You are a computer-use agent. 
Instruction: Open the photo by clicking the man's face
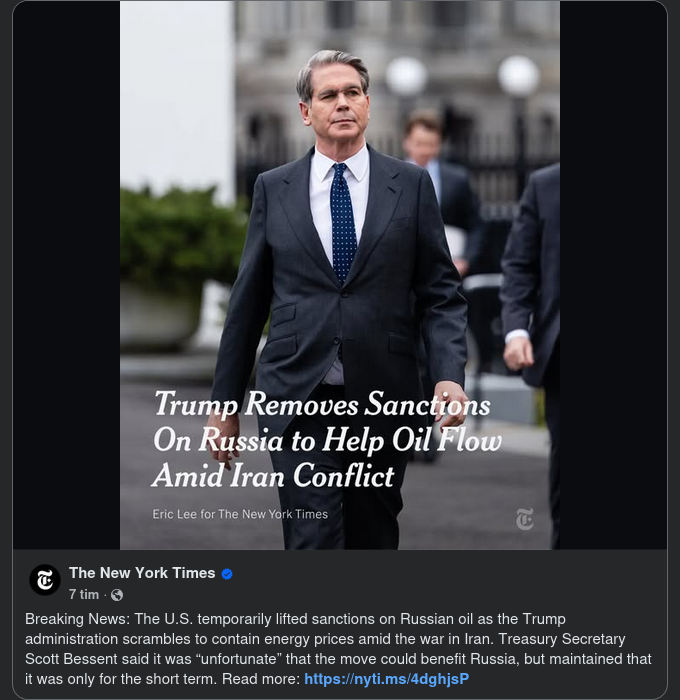(336, 98)
